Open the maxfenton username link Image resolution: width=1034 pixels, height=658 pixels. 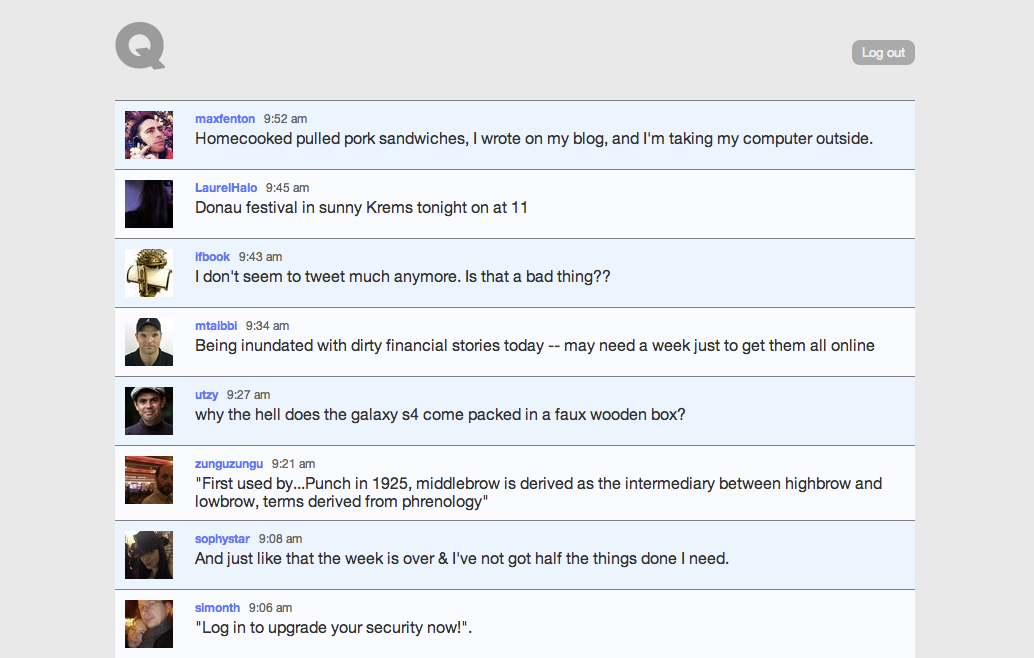tap(225, 119)
